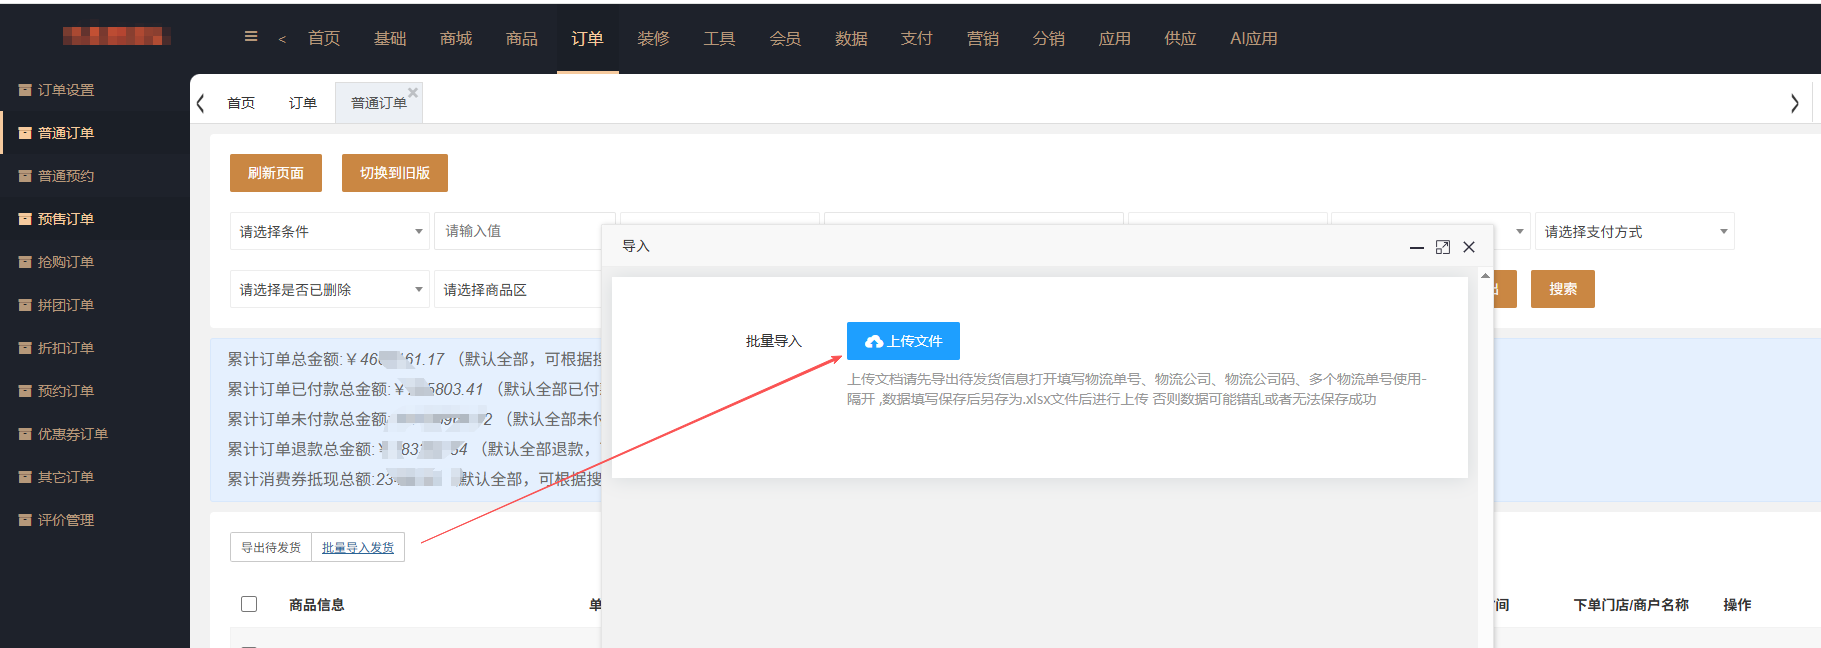The image size is (1821, 648).
Task: Close the 导入 dialog
Action: point(1469,247)
